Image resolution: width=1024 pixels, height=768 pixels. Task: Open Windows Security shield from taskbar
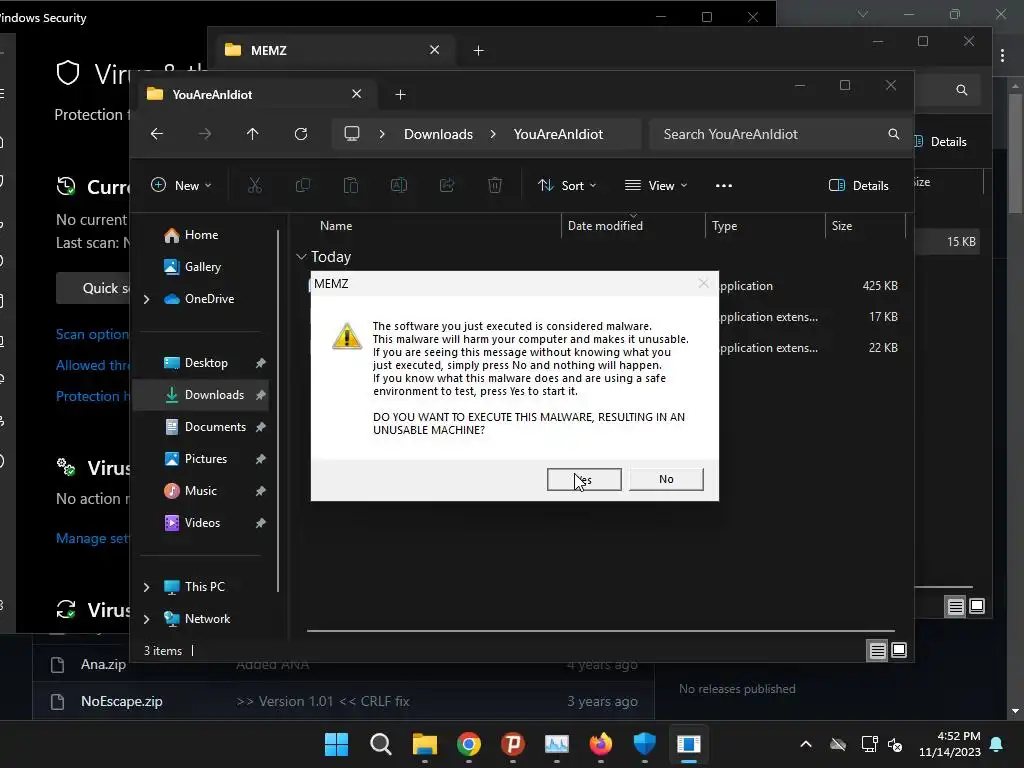pyautogui.click(x=645, y=744)
